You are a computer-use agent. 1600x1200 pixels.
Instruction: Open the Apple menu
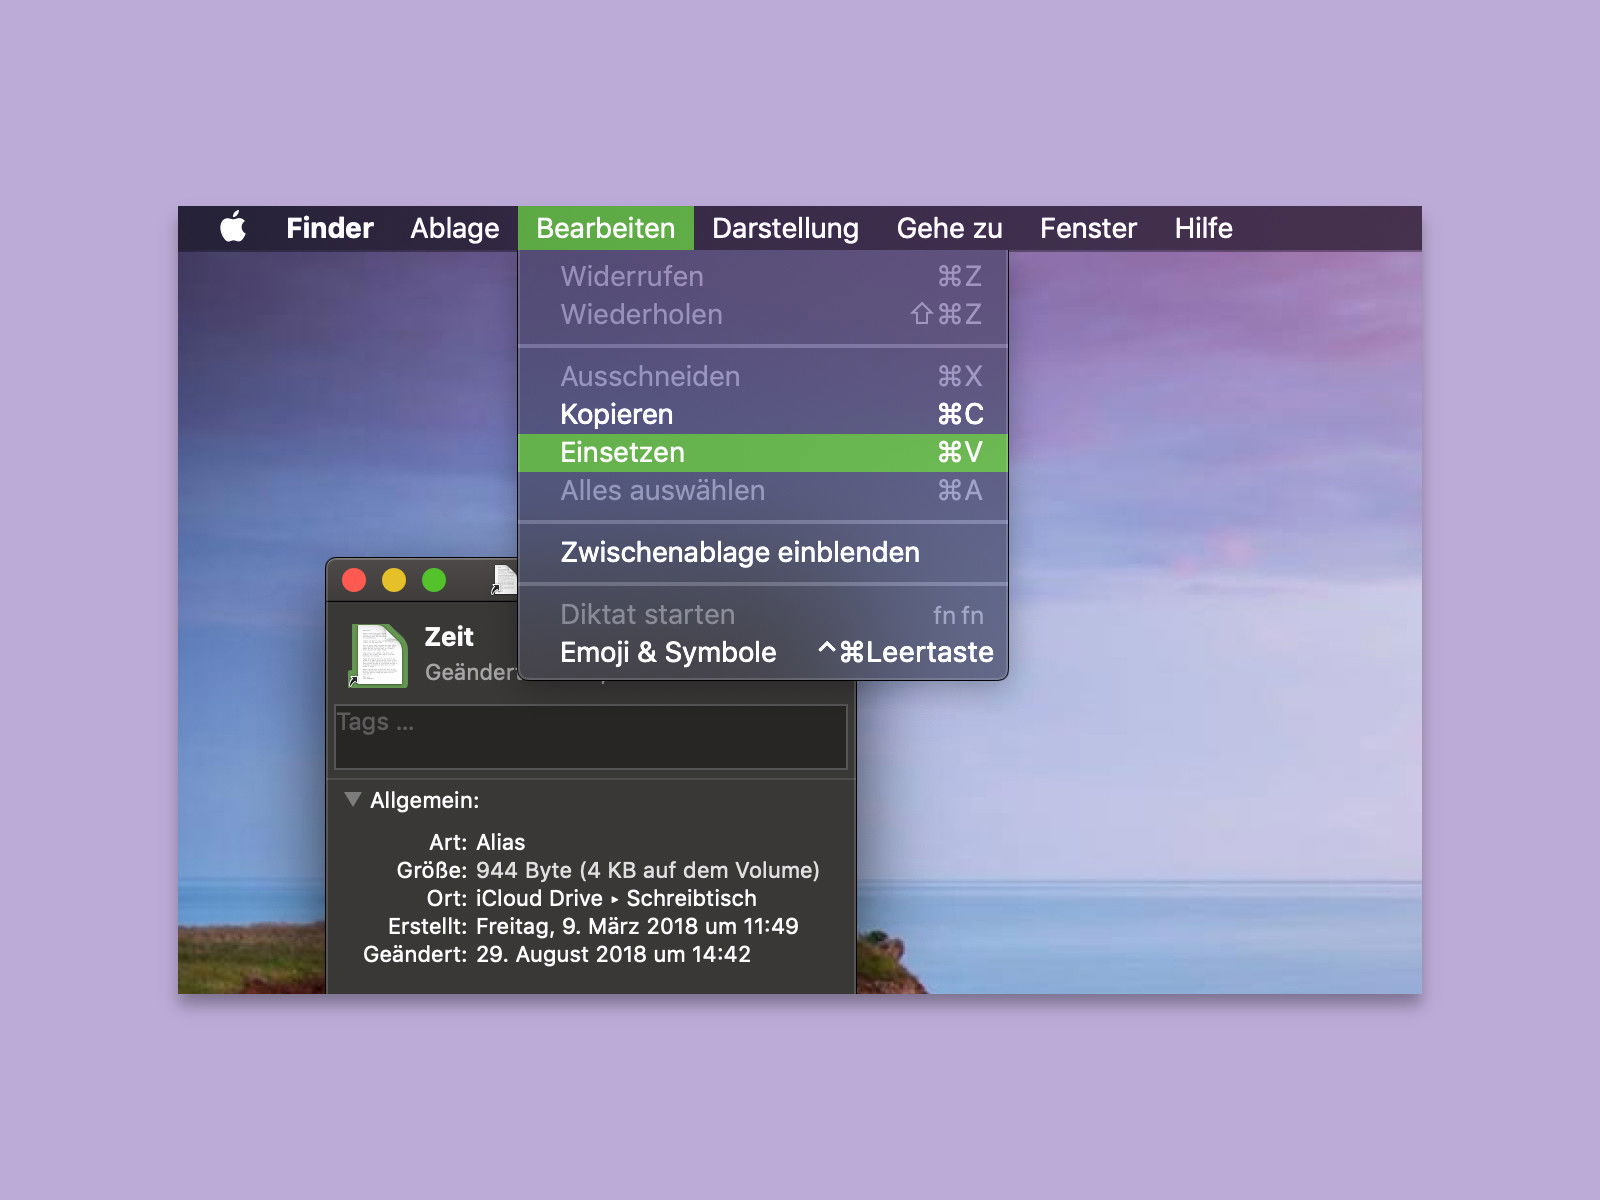(x=233, y=228)
